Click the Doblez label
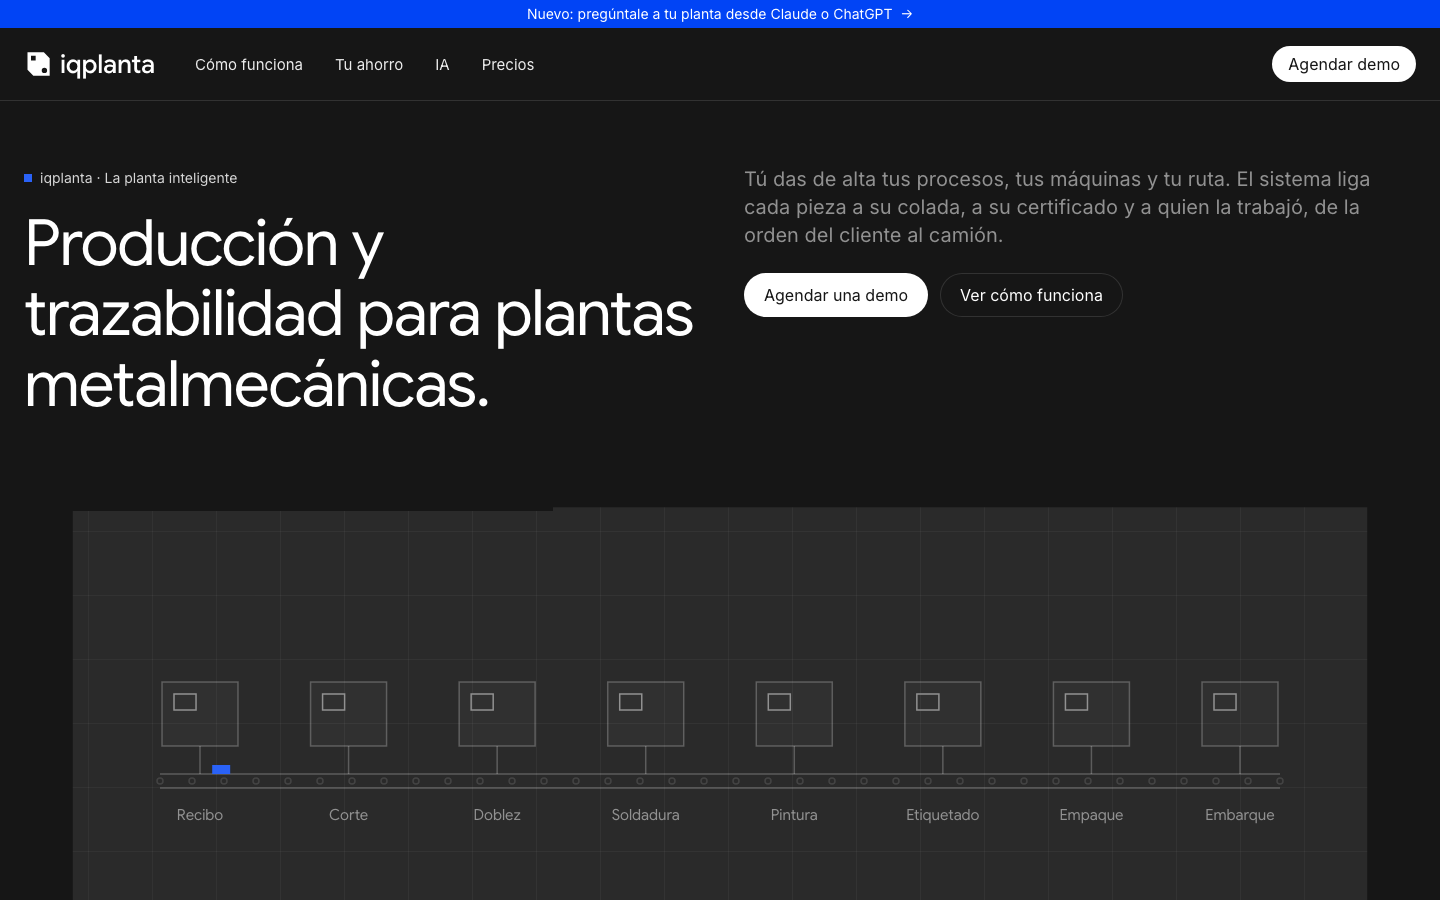This screenshot has width=1440, height=900. point(497,815)
